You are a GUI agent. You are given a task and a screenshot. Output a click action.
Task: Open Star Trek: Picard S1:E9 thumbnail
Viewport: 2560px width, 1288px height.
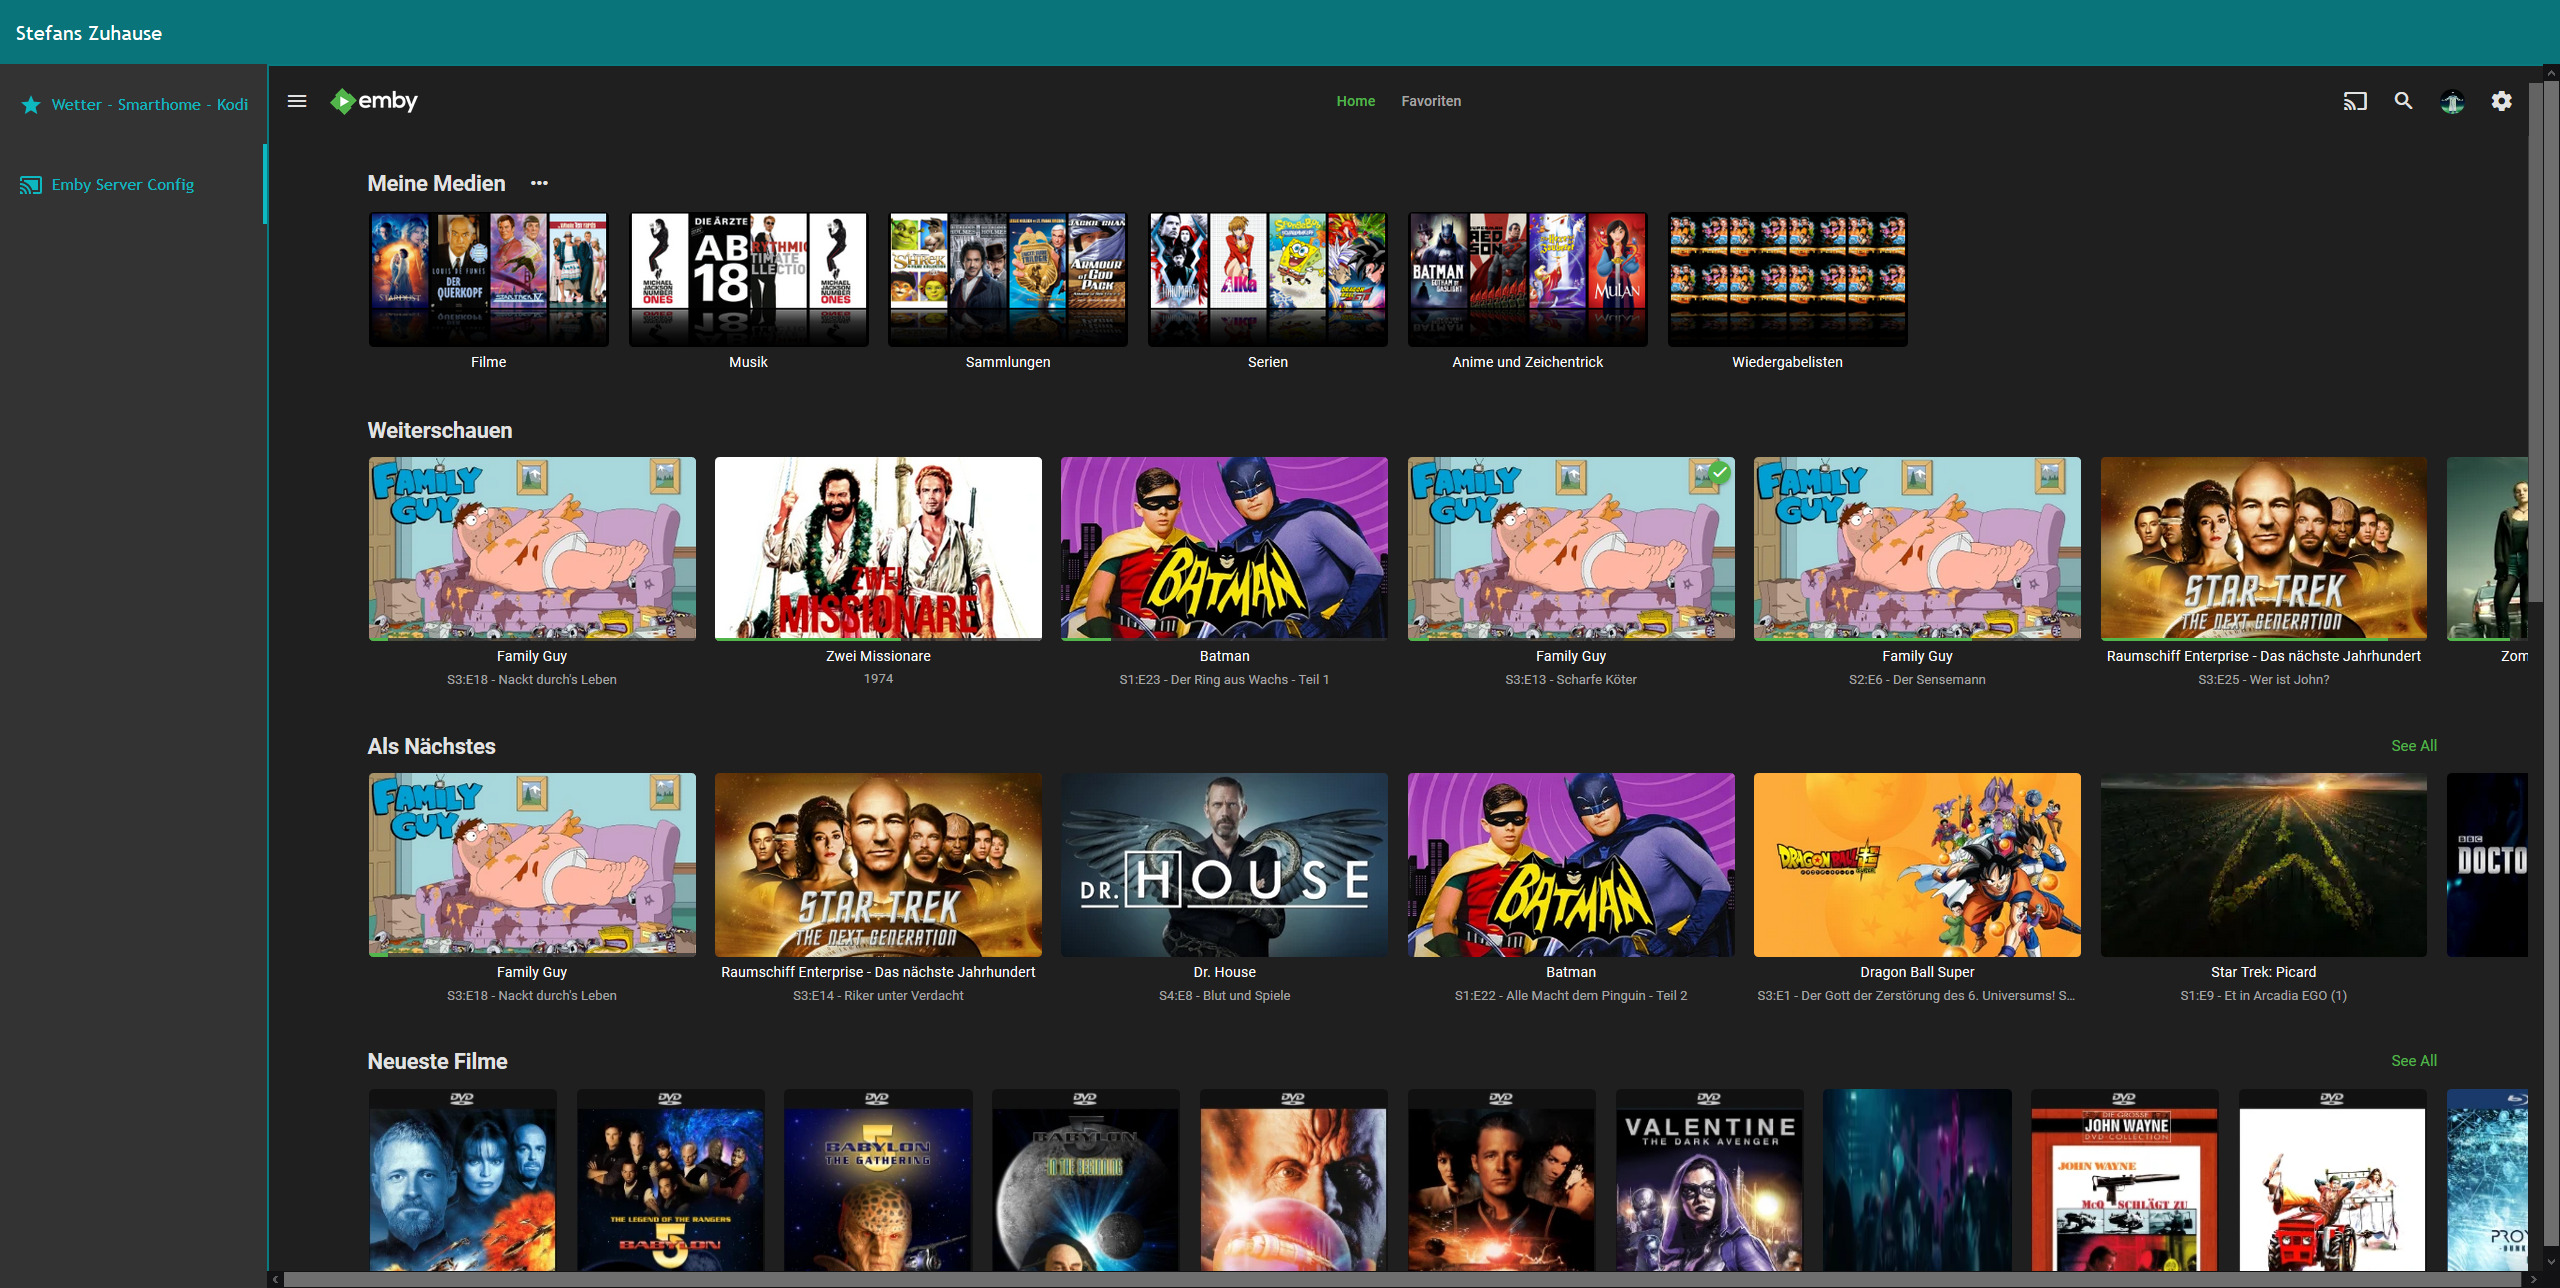(x=2264, y=865)
